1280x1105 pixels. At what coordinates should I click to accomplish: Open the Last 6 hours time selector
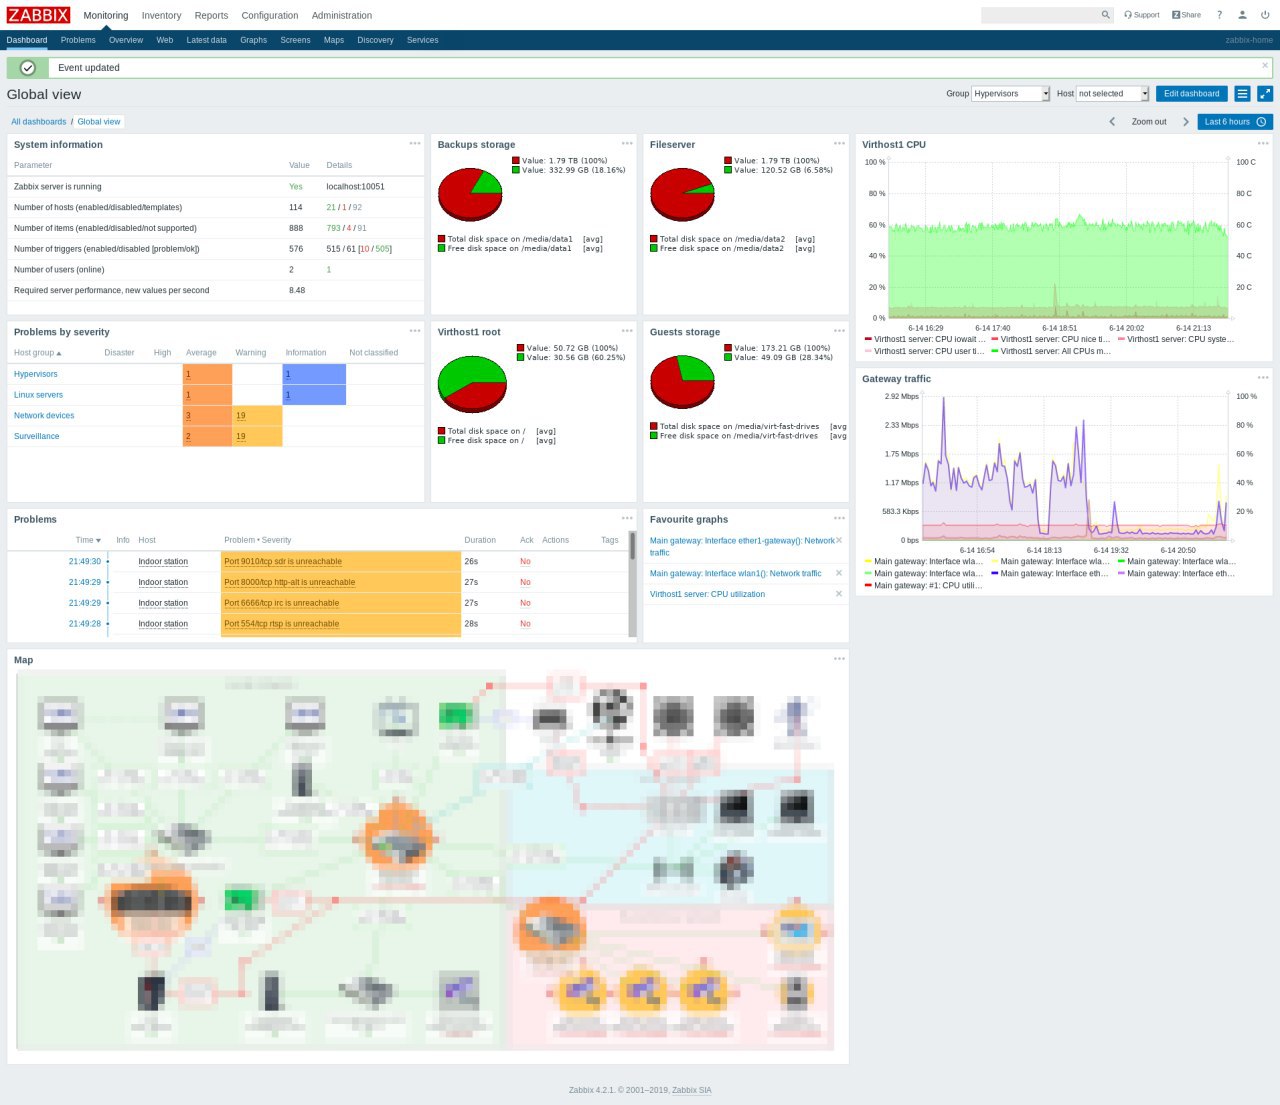click(1235, 122)
